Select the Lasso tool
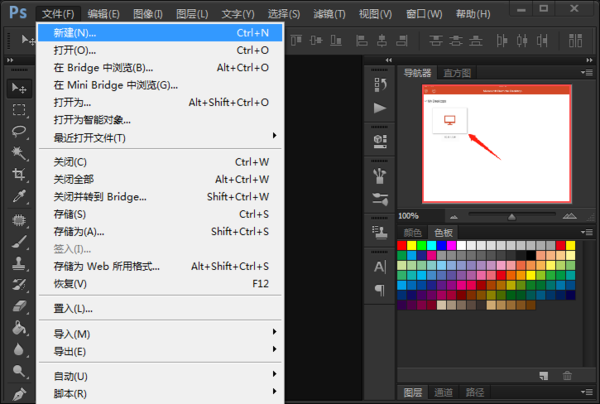Image resolution: width=600 pixels, height=404 pixels. point(19,132)
